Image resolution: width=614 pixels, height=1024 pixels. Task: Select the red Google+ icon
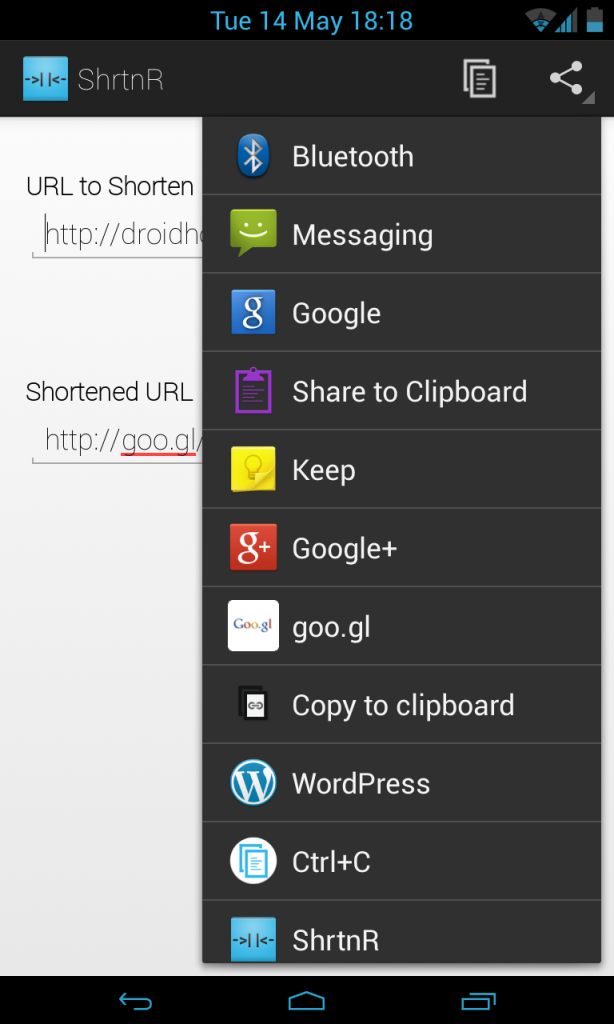pyautogui.click(x=253, y=547)
